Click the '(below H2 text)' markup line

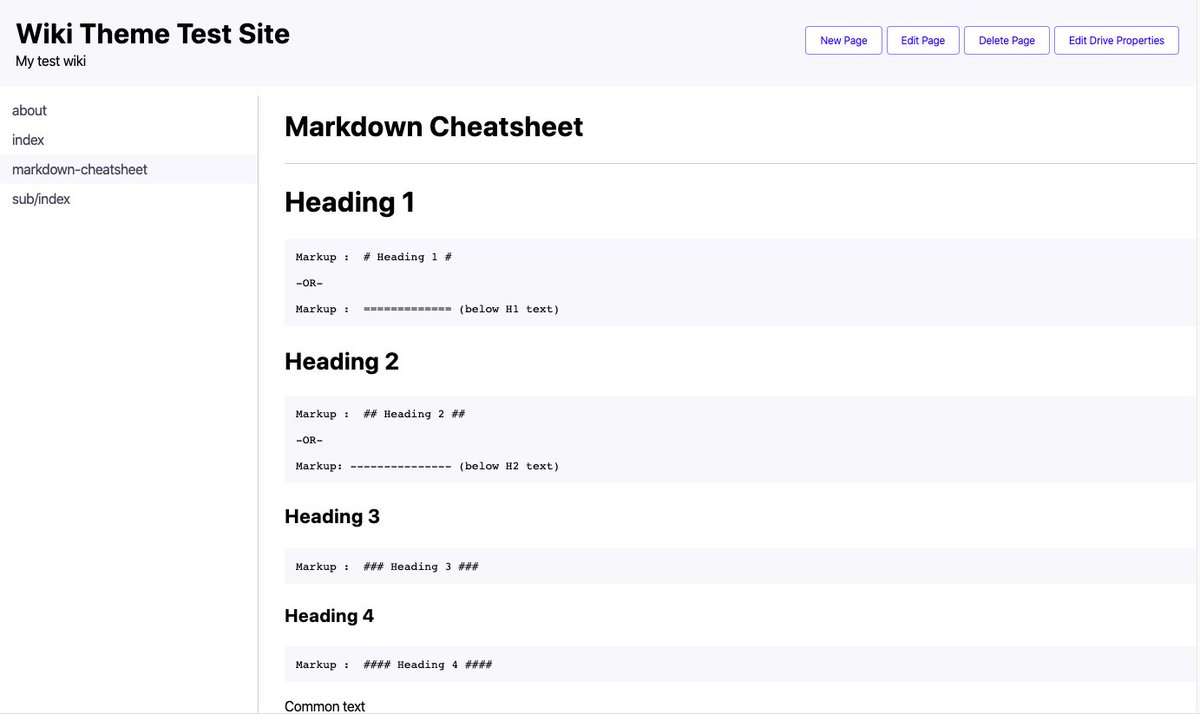[x=427, y=466]
